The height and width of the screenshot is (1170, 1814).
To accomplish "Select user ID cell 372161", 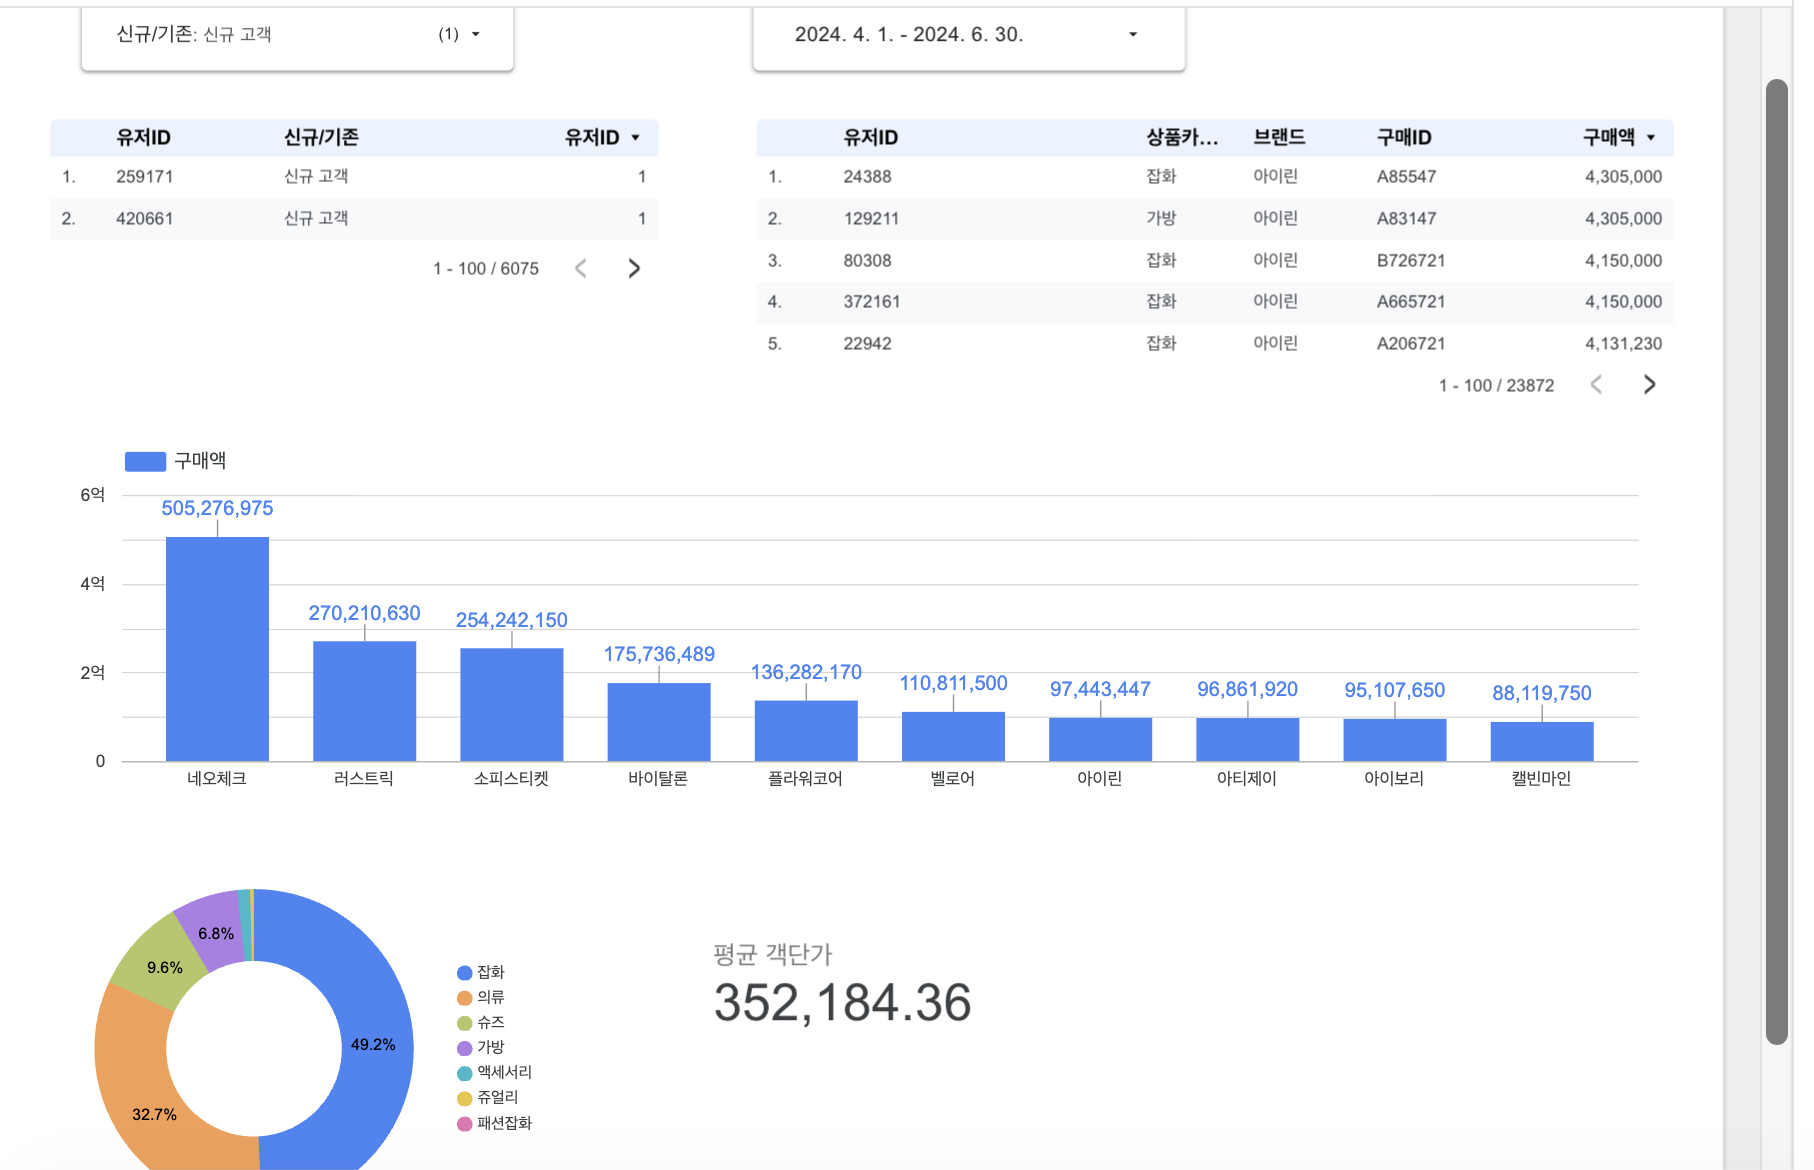I will coord(872,302).
